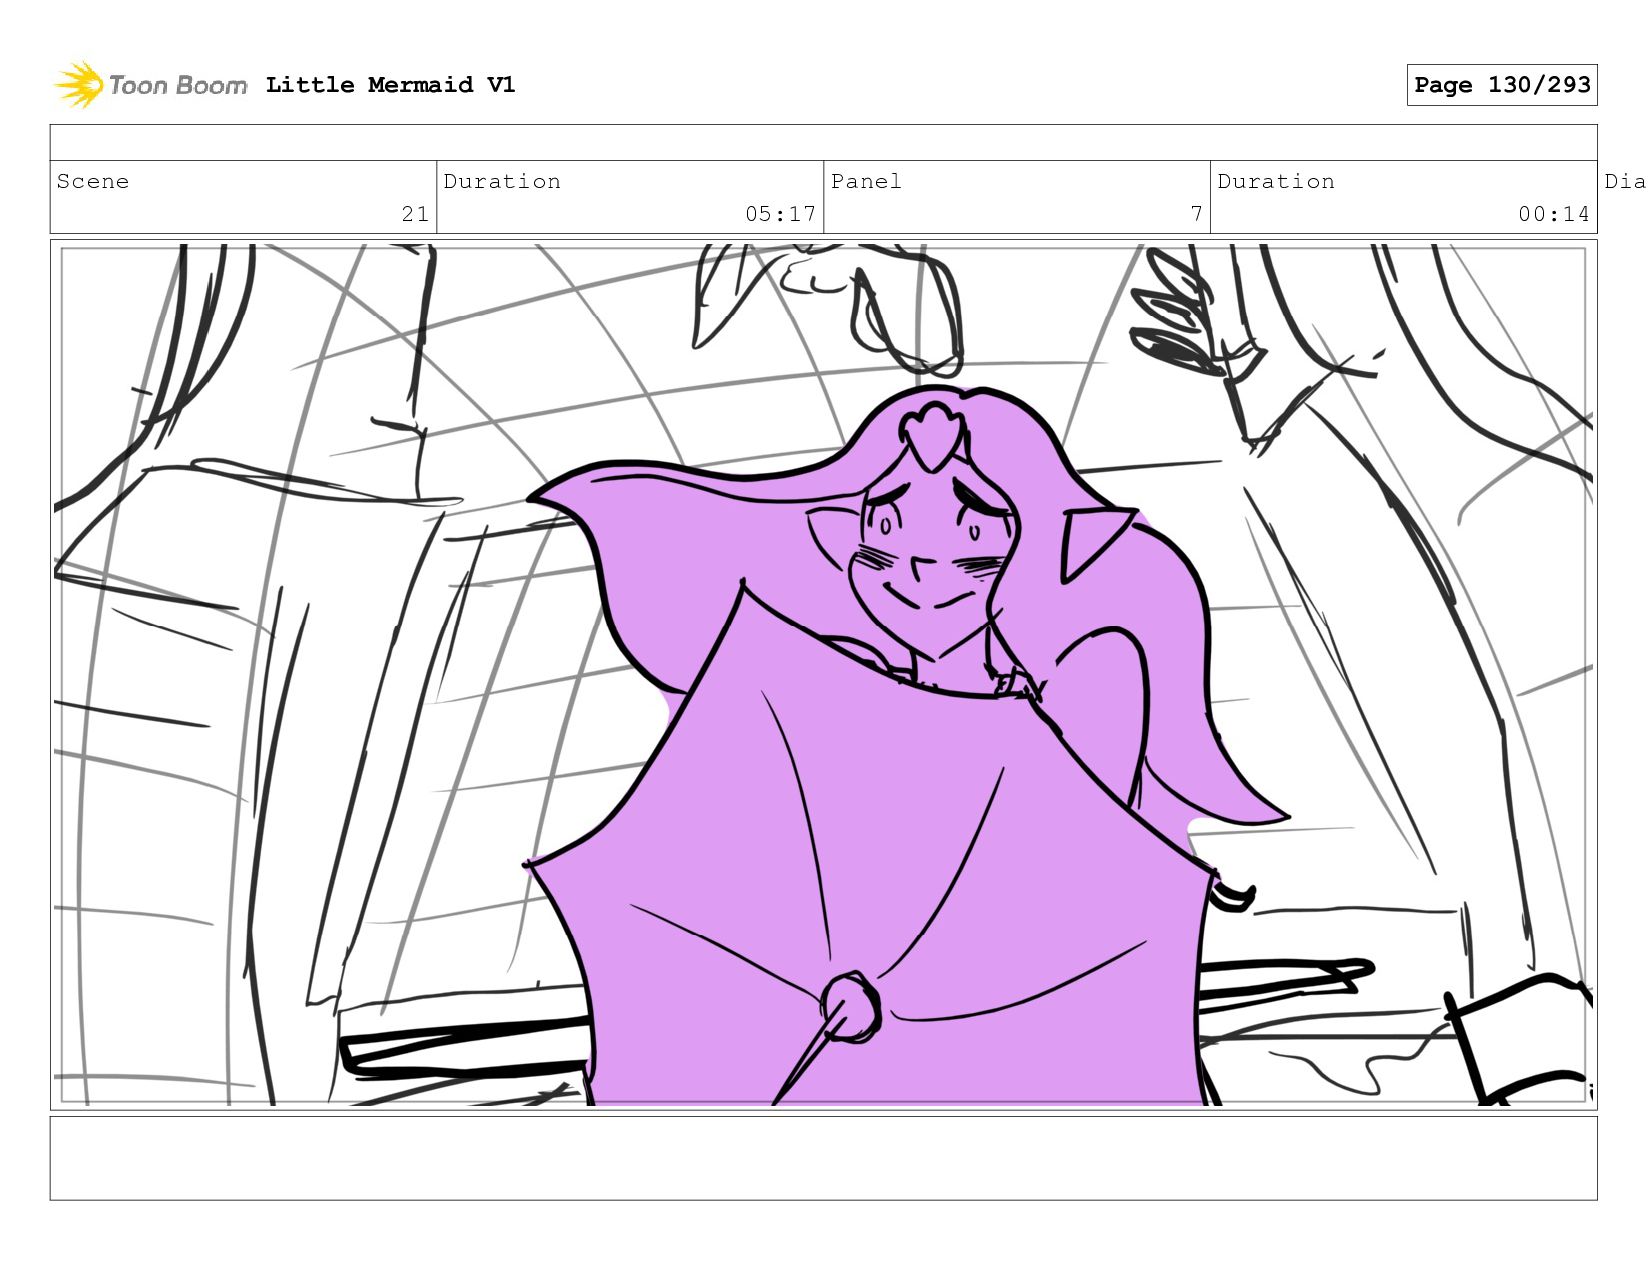Click the 'Page 130/293' page number box
The width and height of the screenshot is (1650, 1275).
[x=1502, y=85]
